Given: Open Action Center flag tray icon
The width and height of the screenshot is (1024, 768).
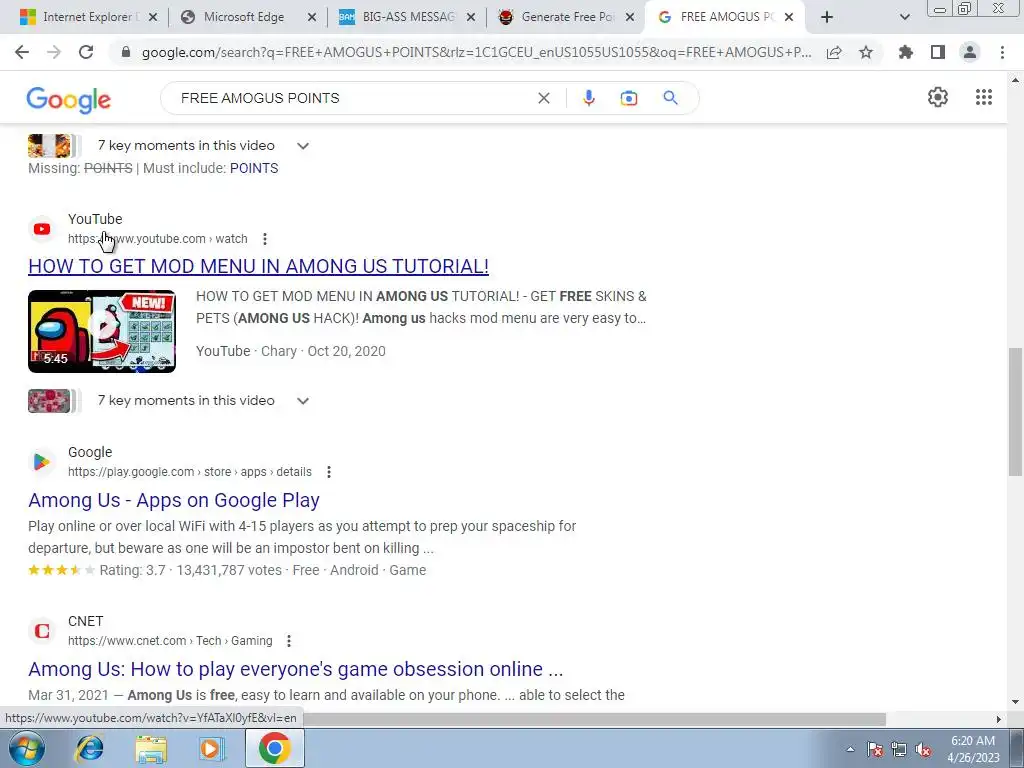Looking at the screenshot, I should point(874,750).
